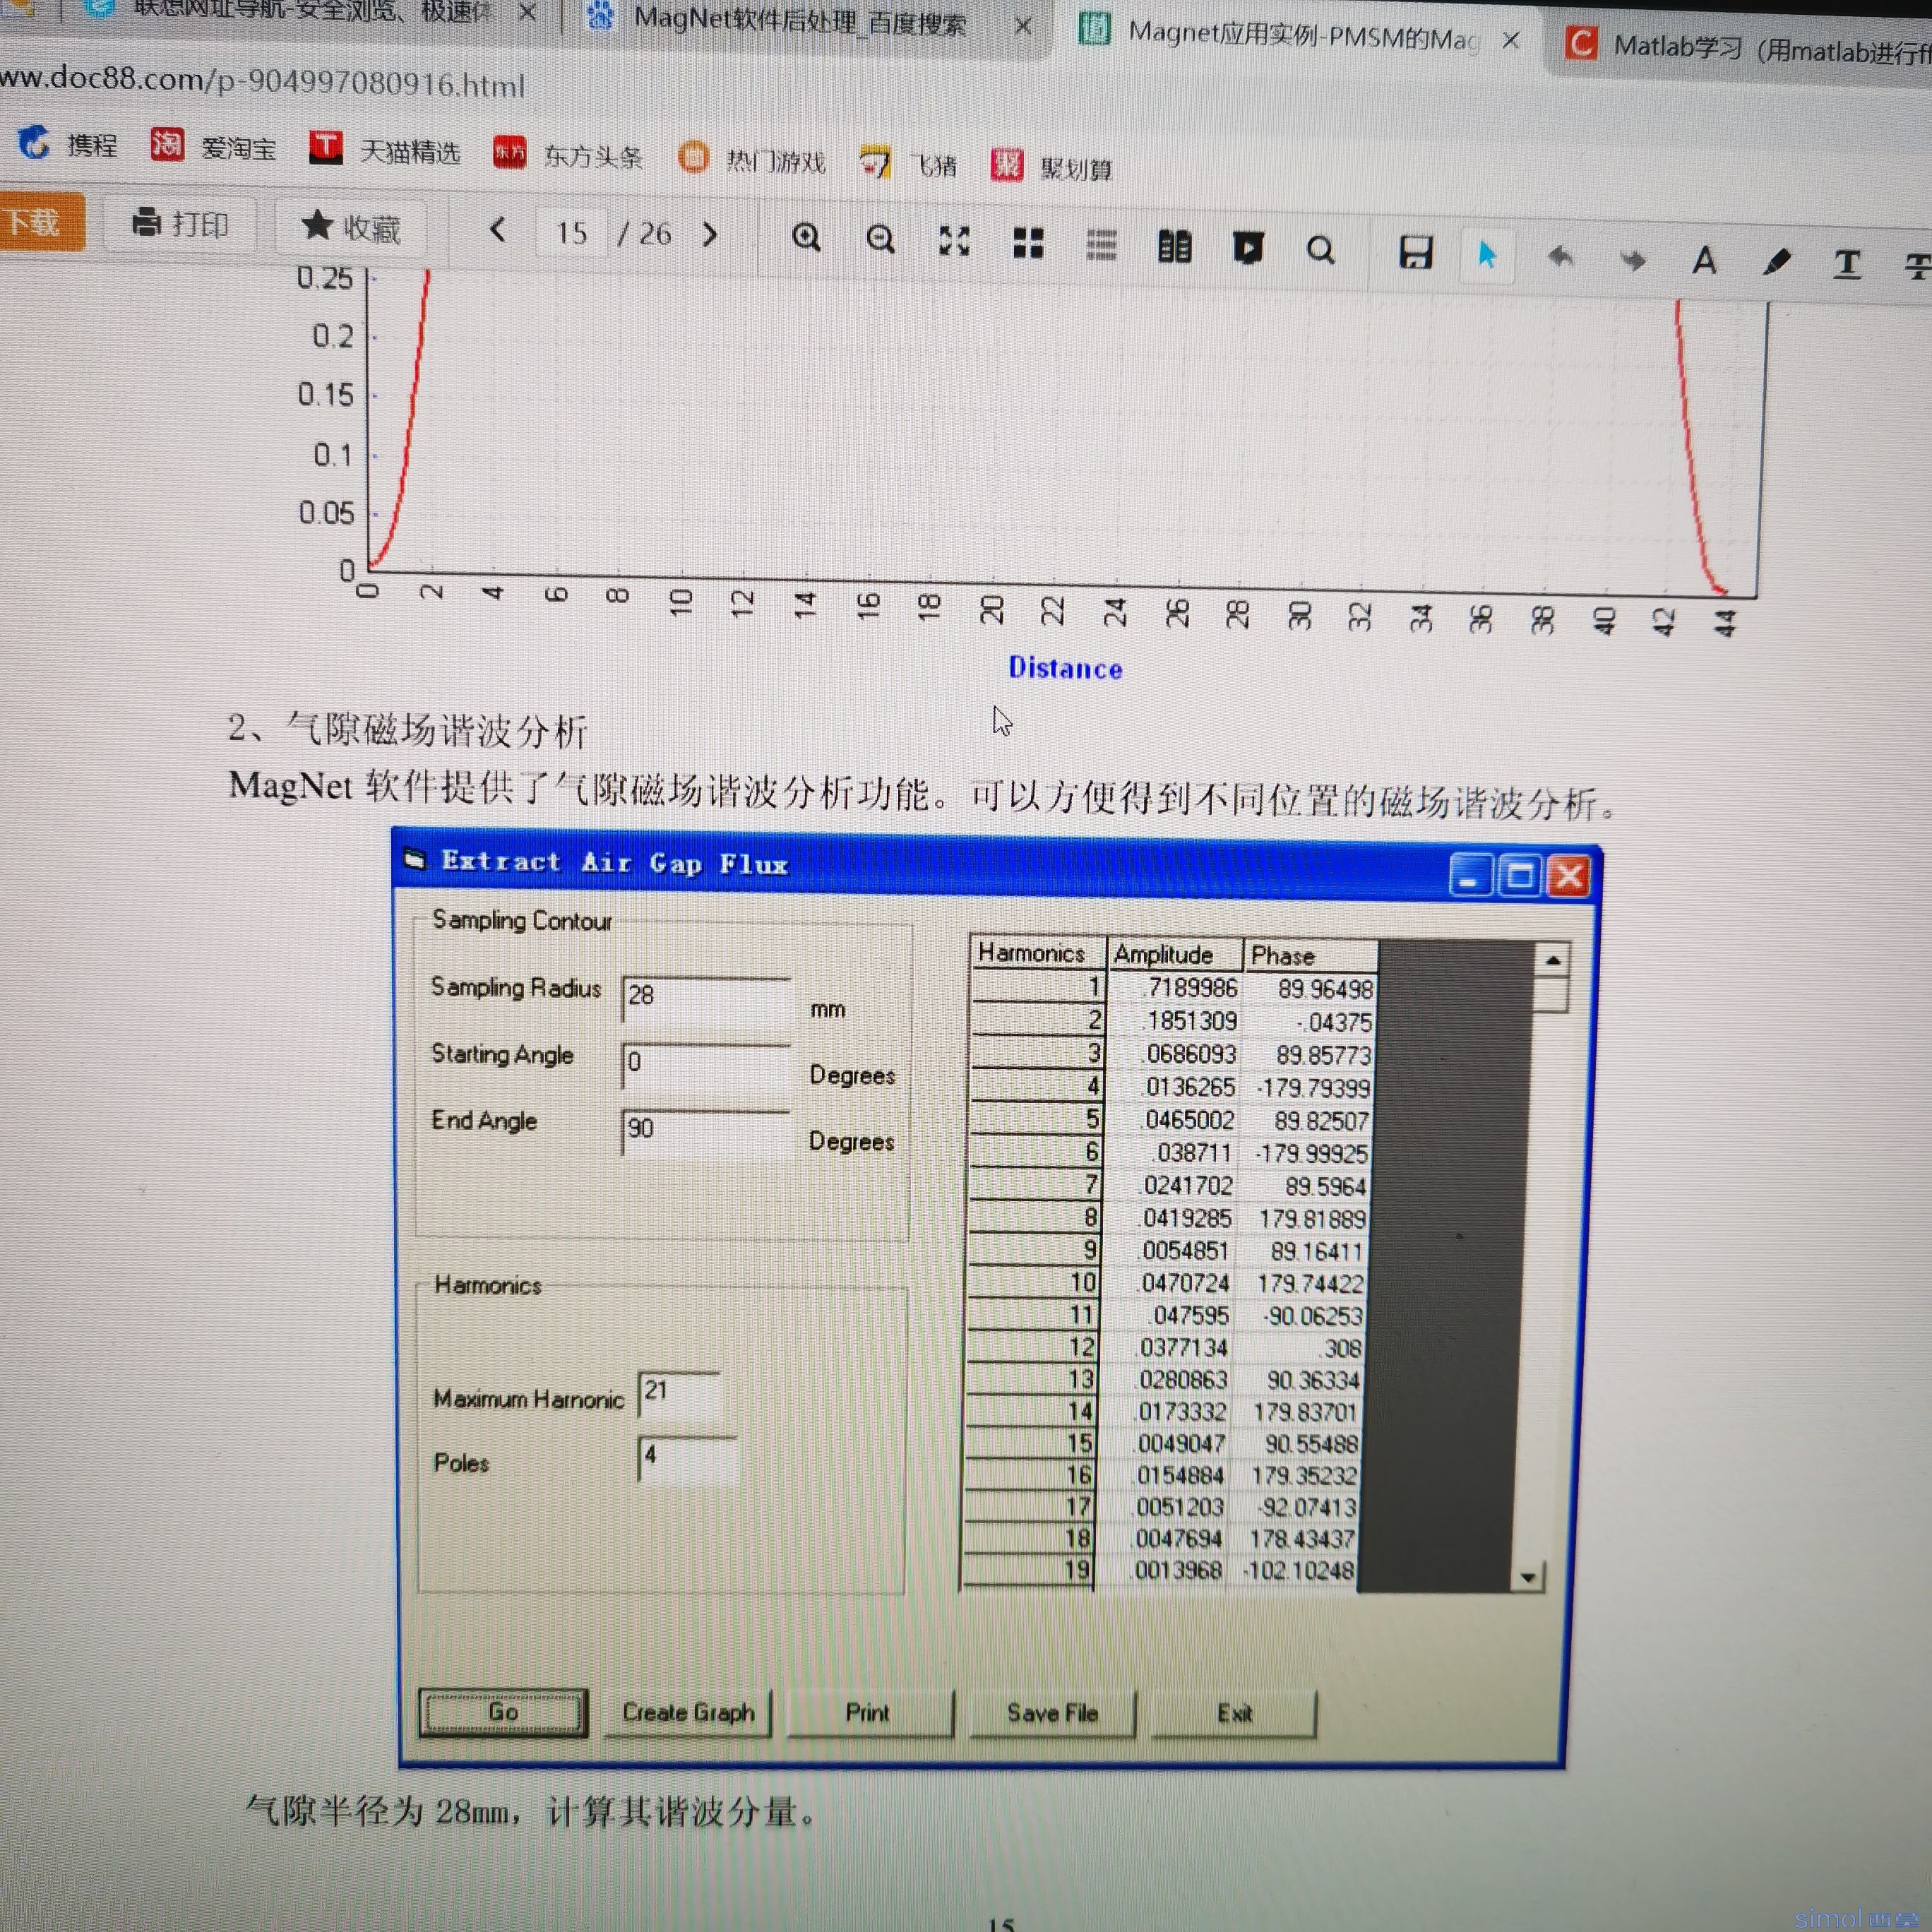The width and height of the screenshot is (1932, 1932).
Task: Click the Create Graph button
Action: [688, 1712]
